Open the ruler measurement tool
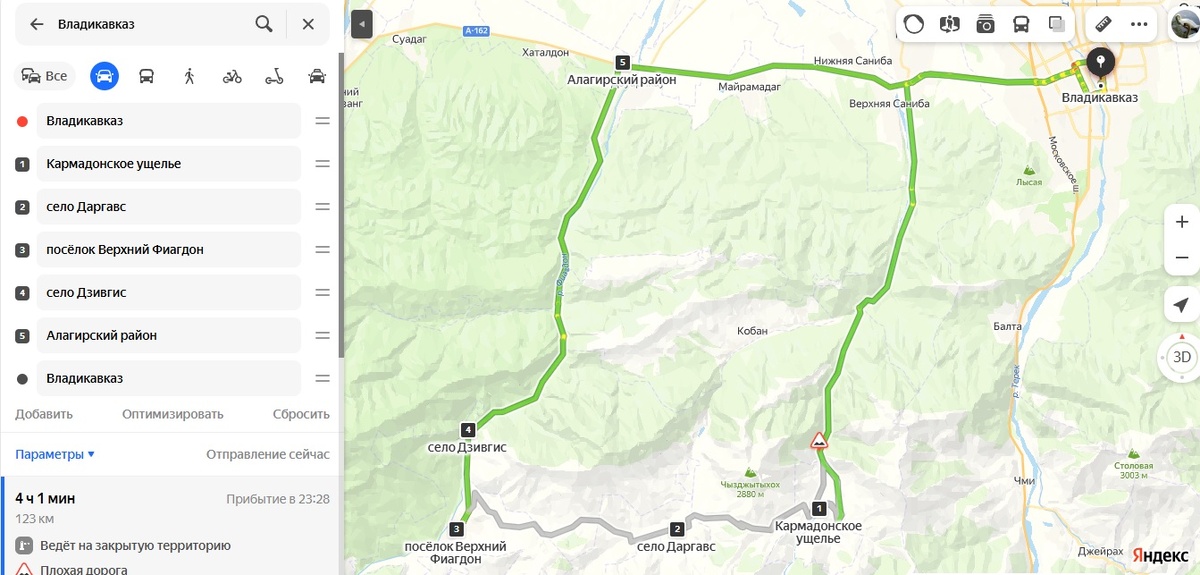Viewport: 1200px width, 575px height. pyautogui.click(x=1104, y=24)
